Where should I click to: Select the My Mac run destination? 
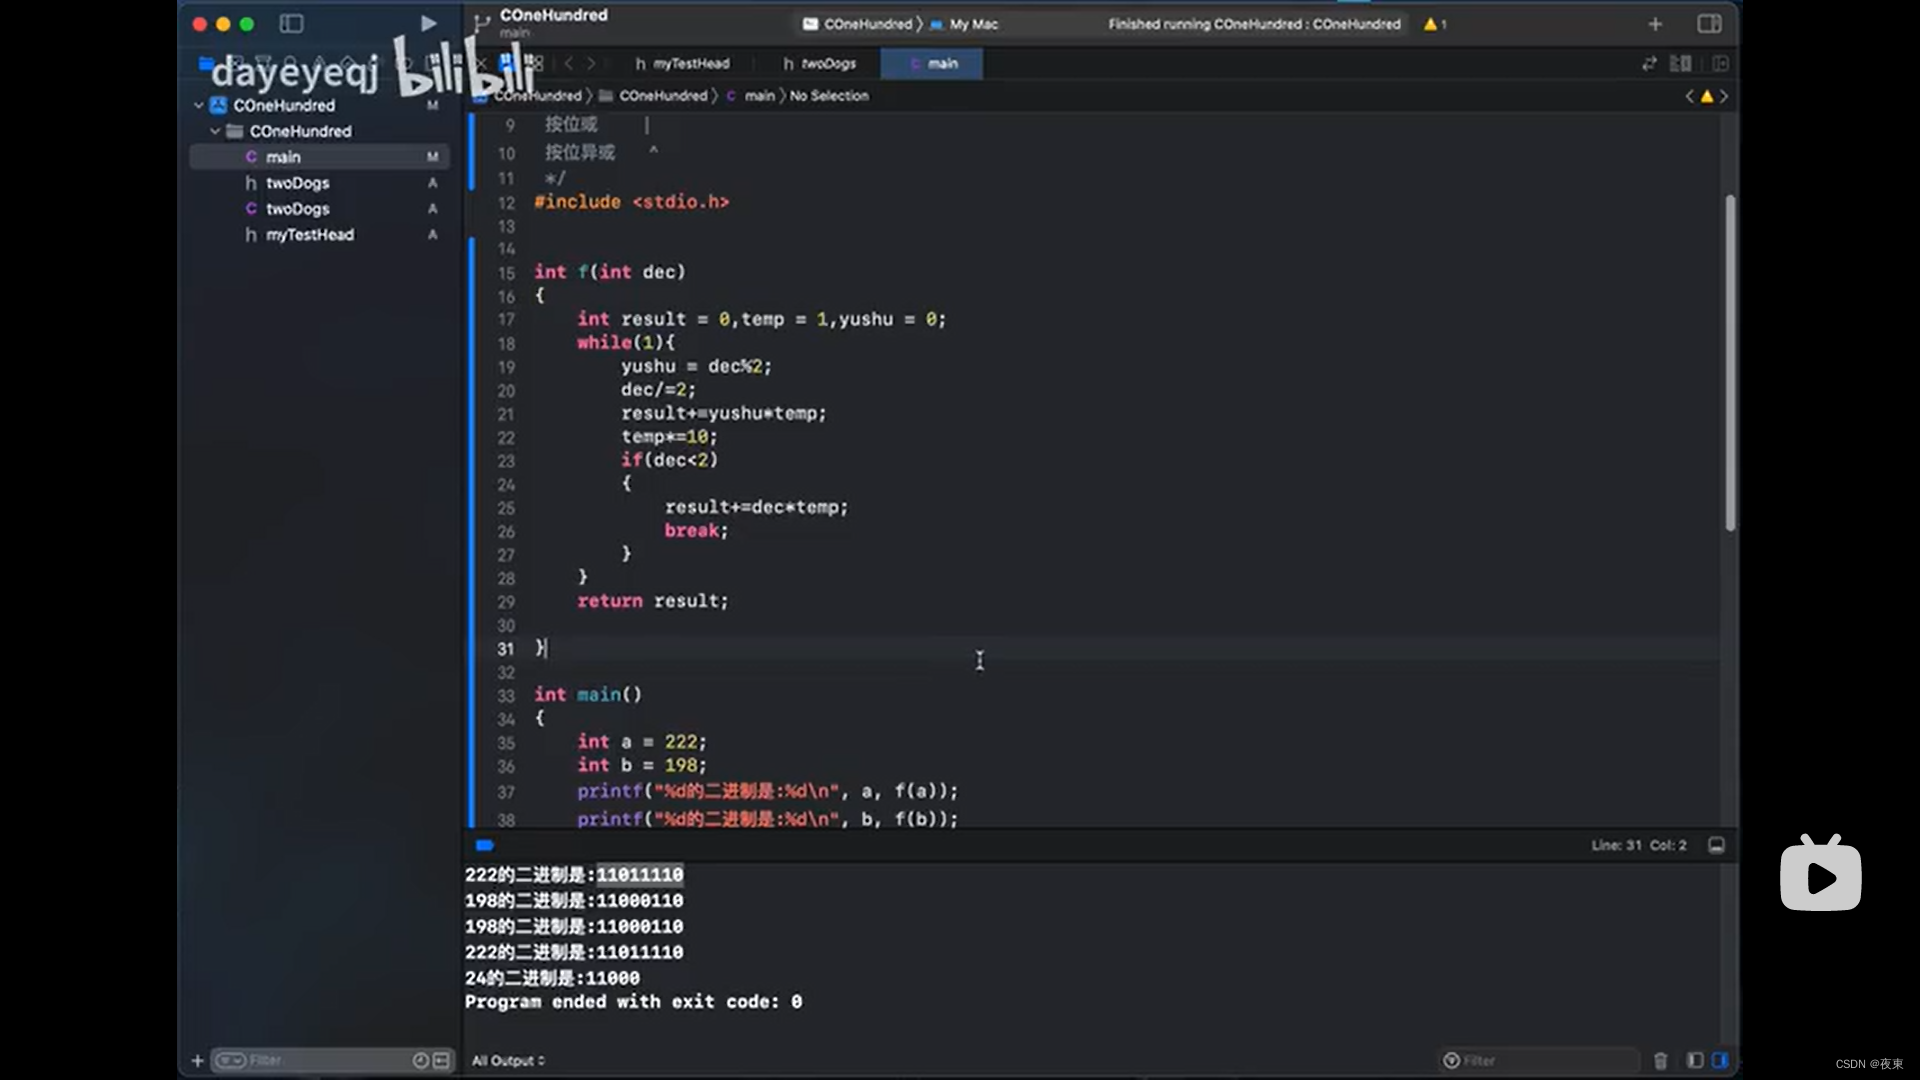972,24
